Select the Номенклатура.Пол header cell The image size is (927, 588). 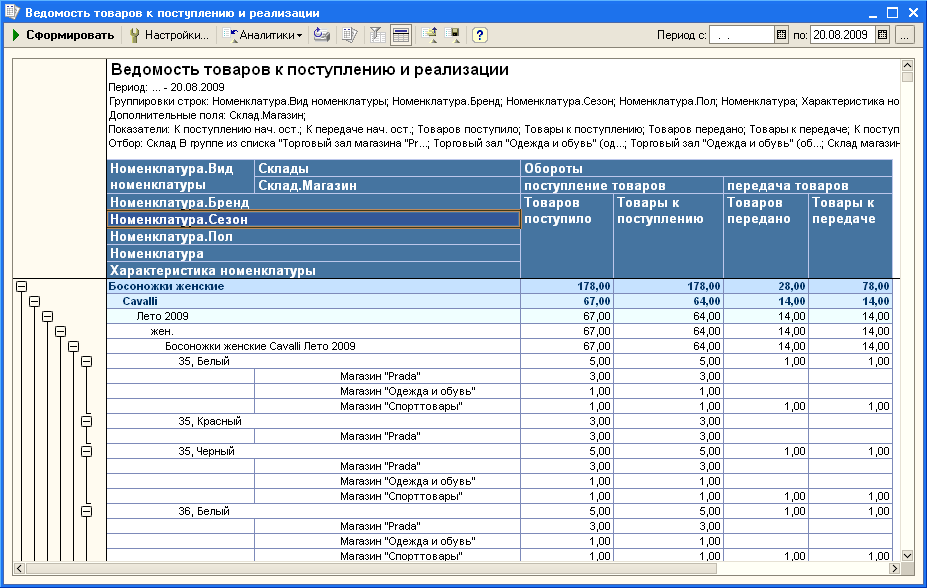coord(314,236)
